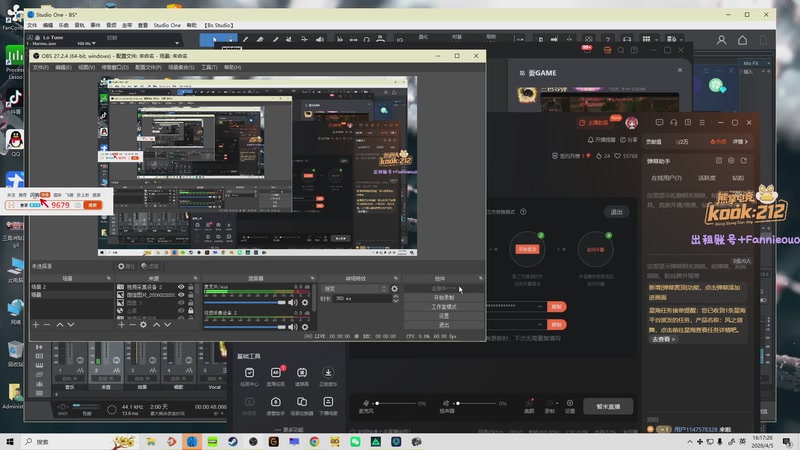
Task: Mute the 麦克风/Aux mixer channel speaker
Action: click(292, 303)
